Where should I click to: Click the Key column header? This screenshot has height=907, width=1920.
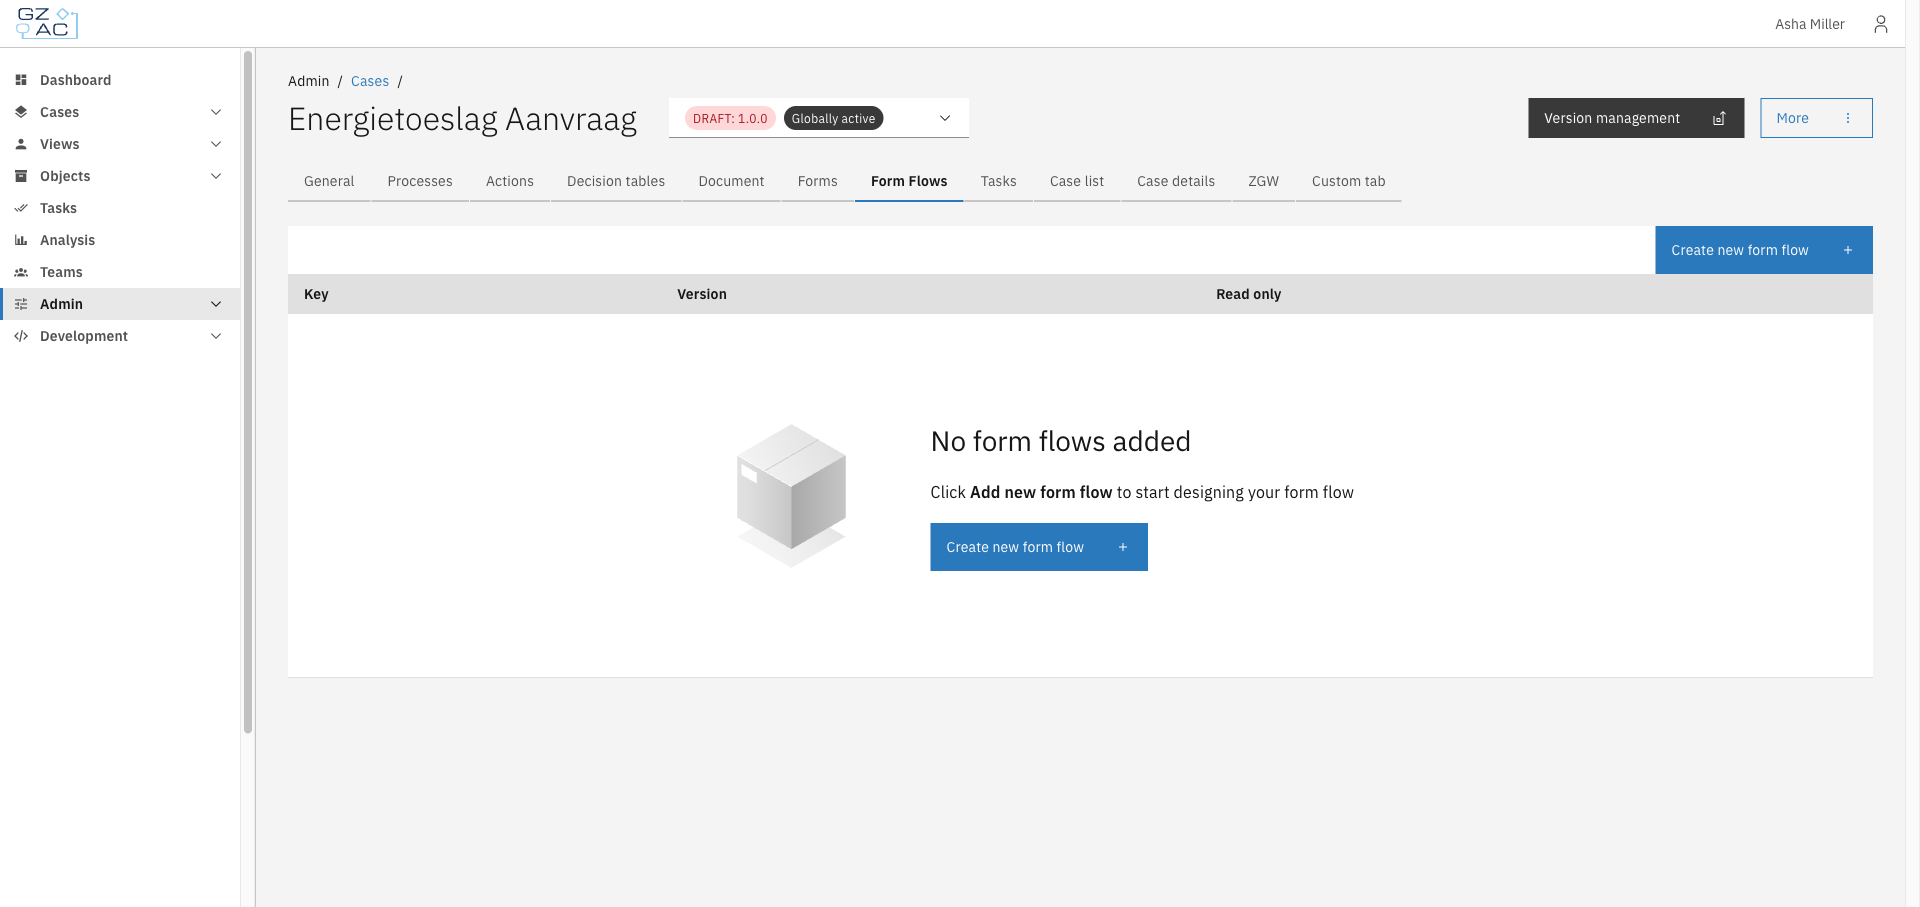coord(316,294)
